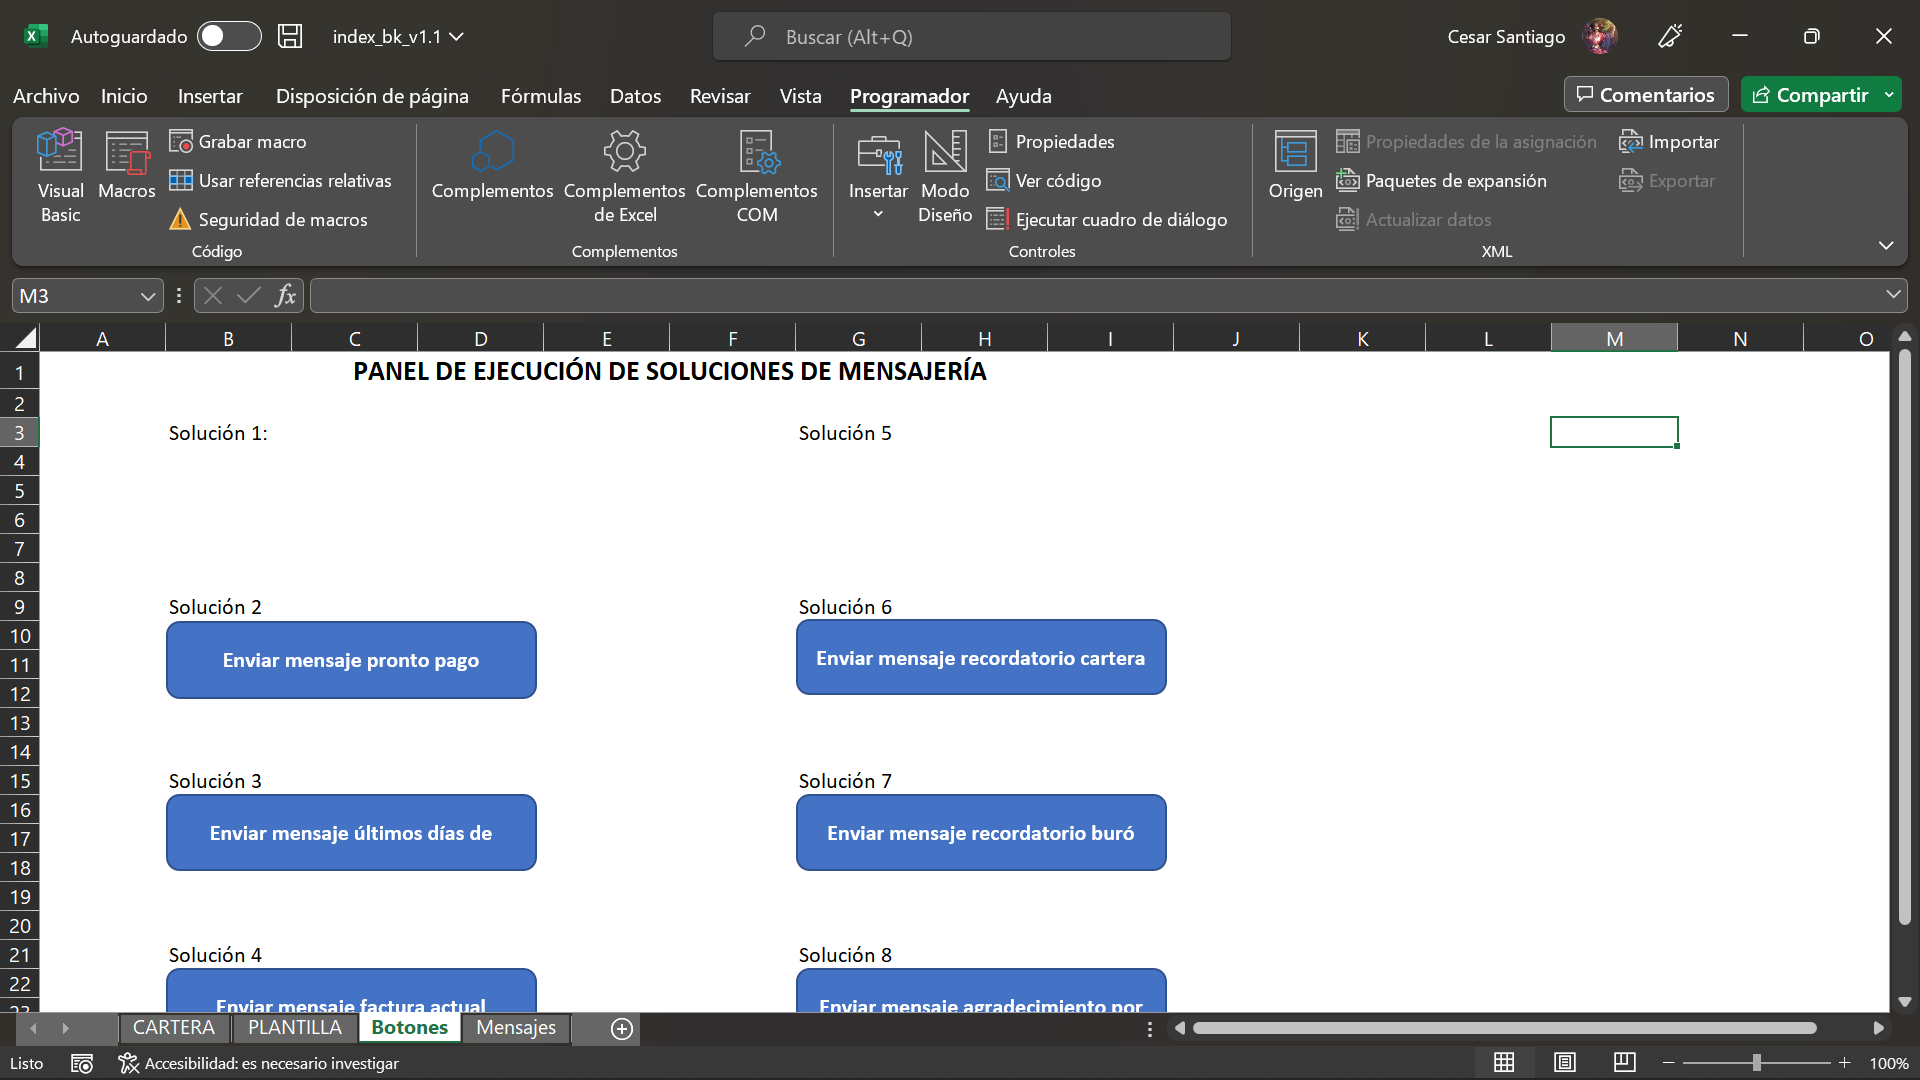Open the Fórmulas ribbon tab

tap(540, 95)
